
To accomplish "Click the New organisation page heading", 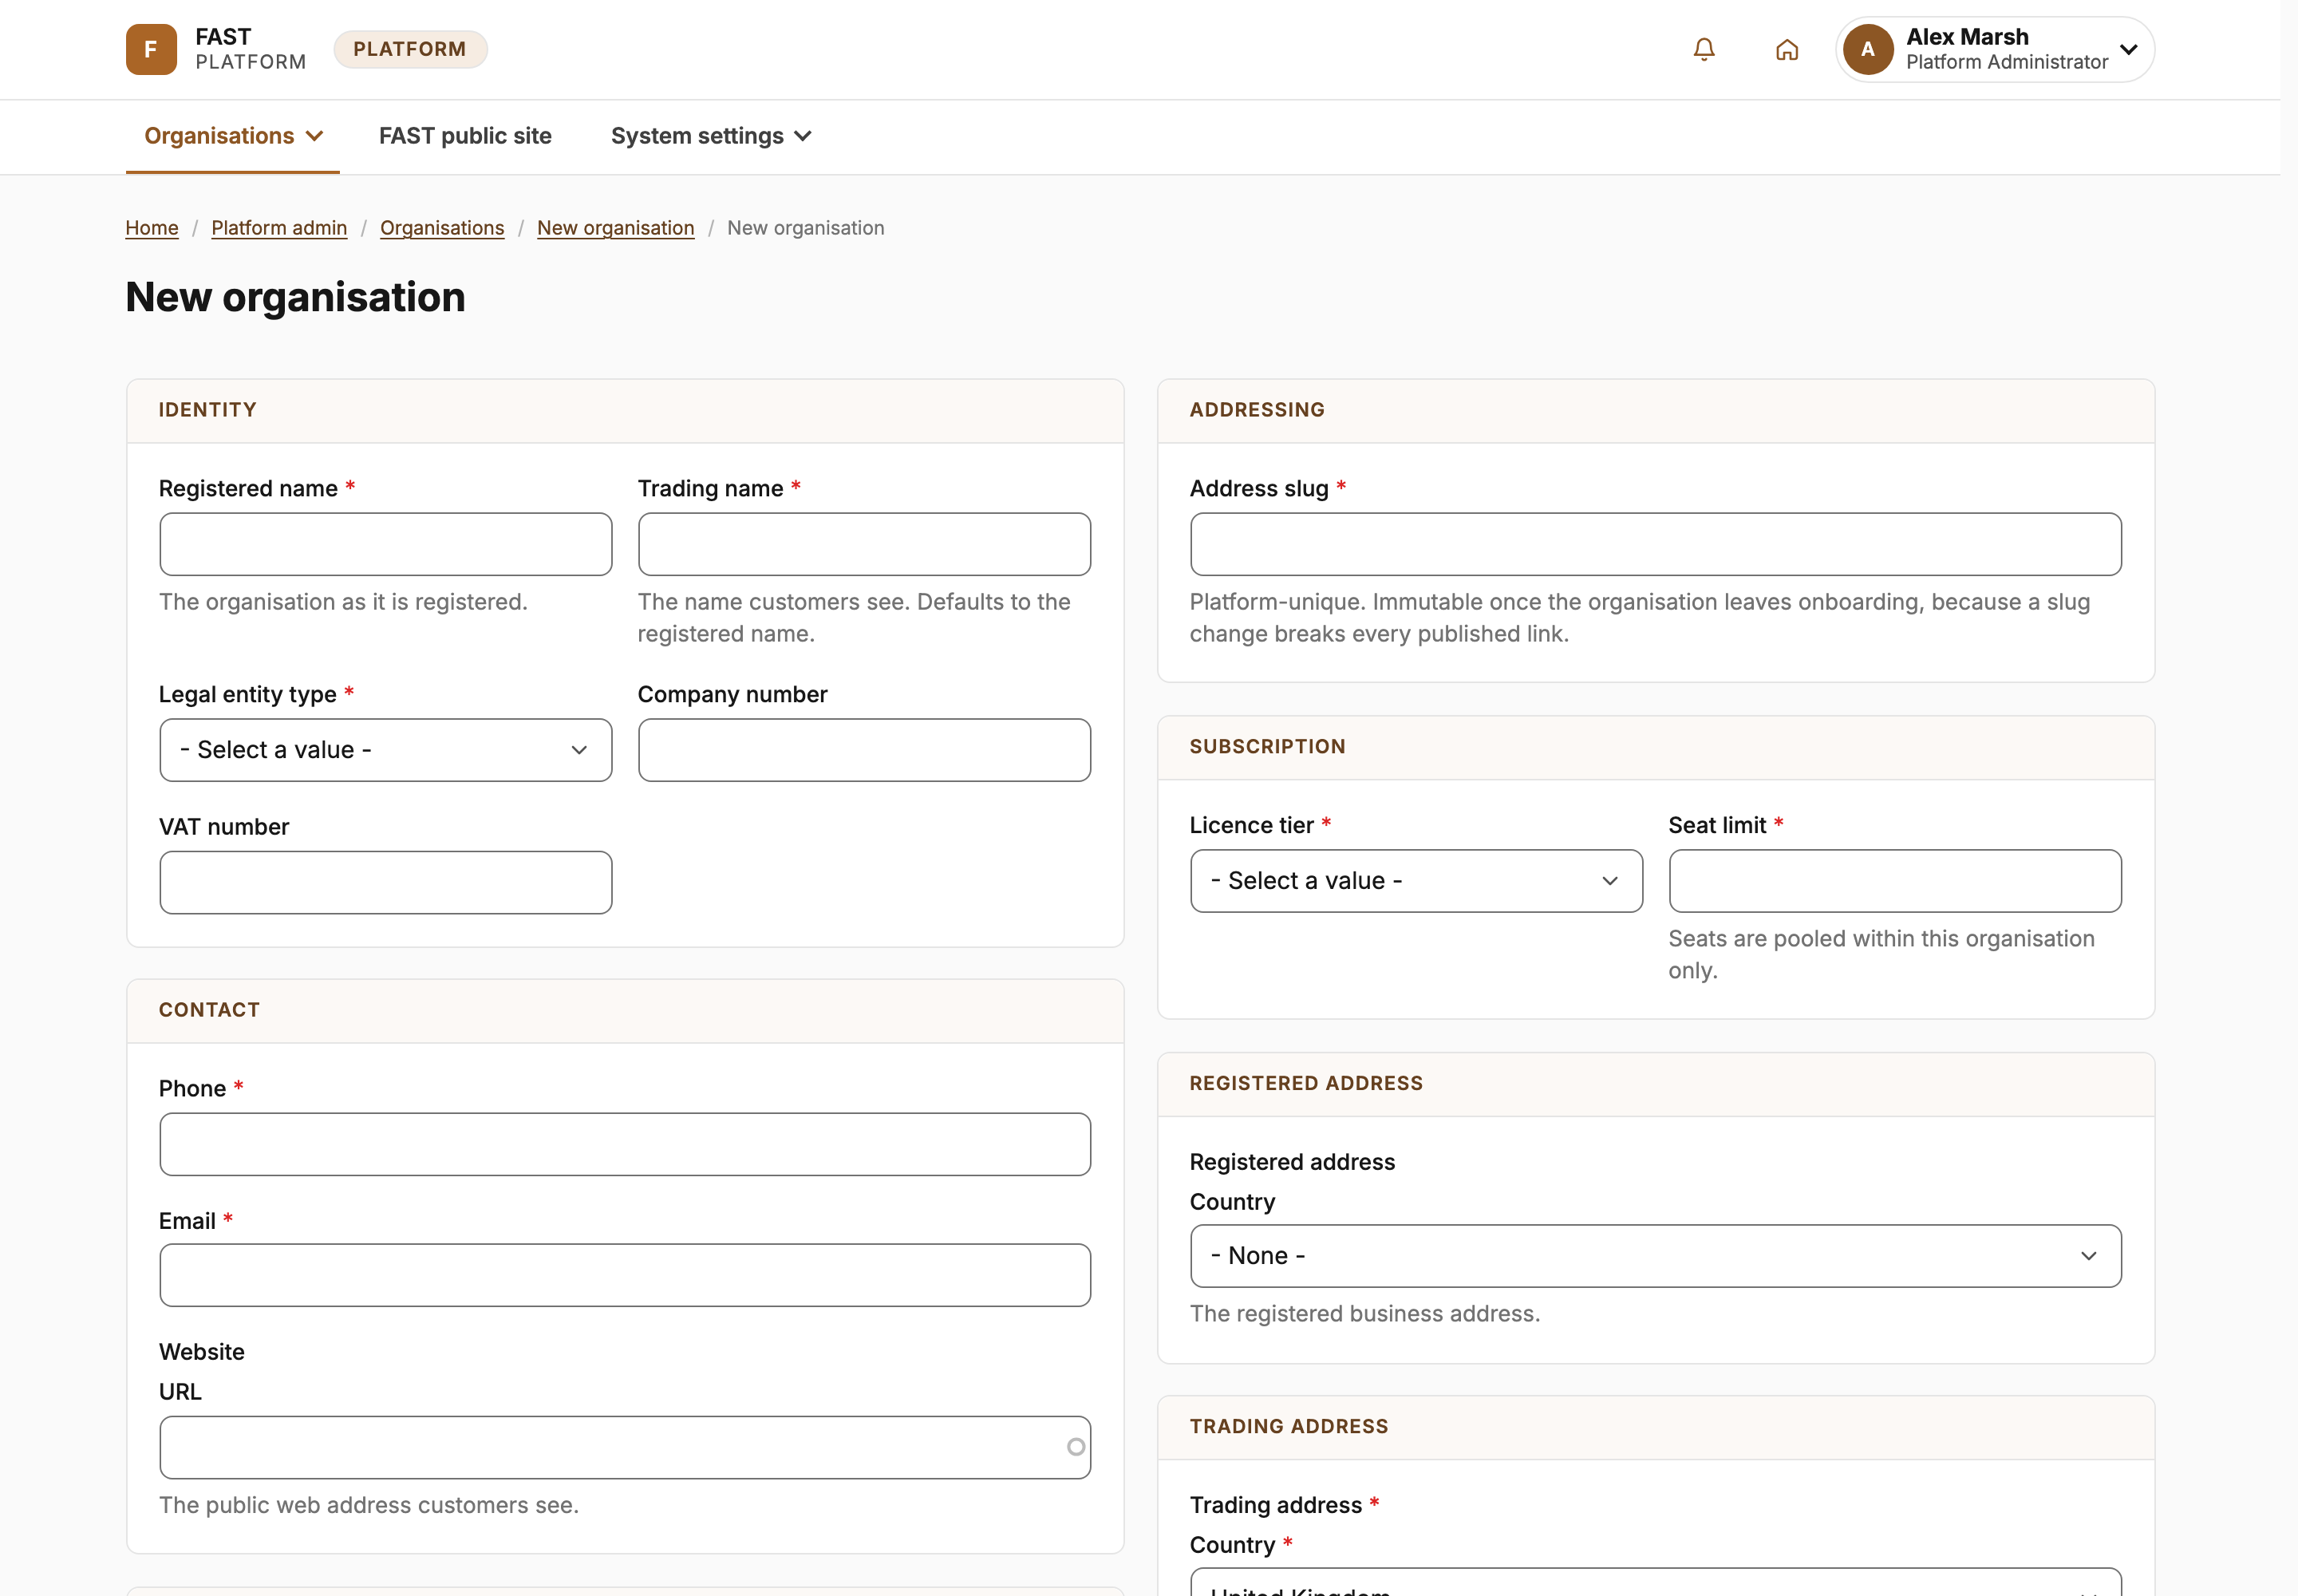I will point(296,297).
